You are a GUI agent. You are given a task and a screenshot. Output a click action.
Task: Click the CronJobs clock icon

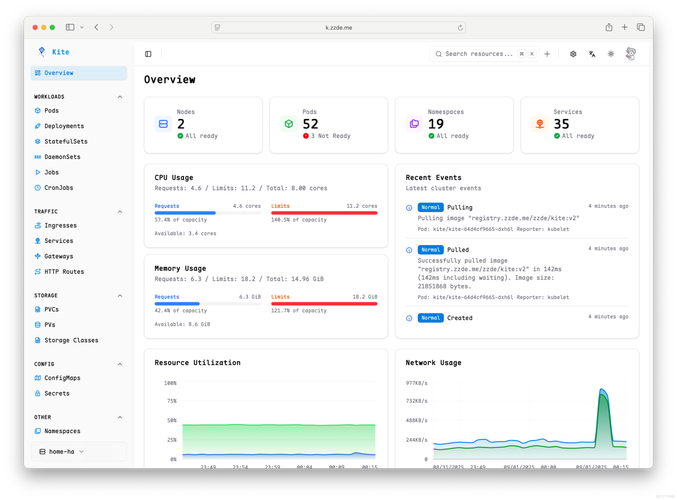click(x=38, y=188)
